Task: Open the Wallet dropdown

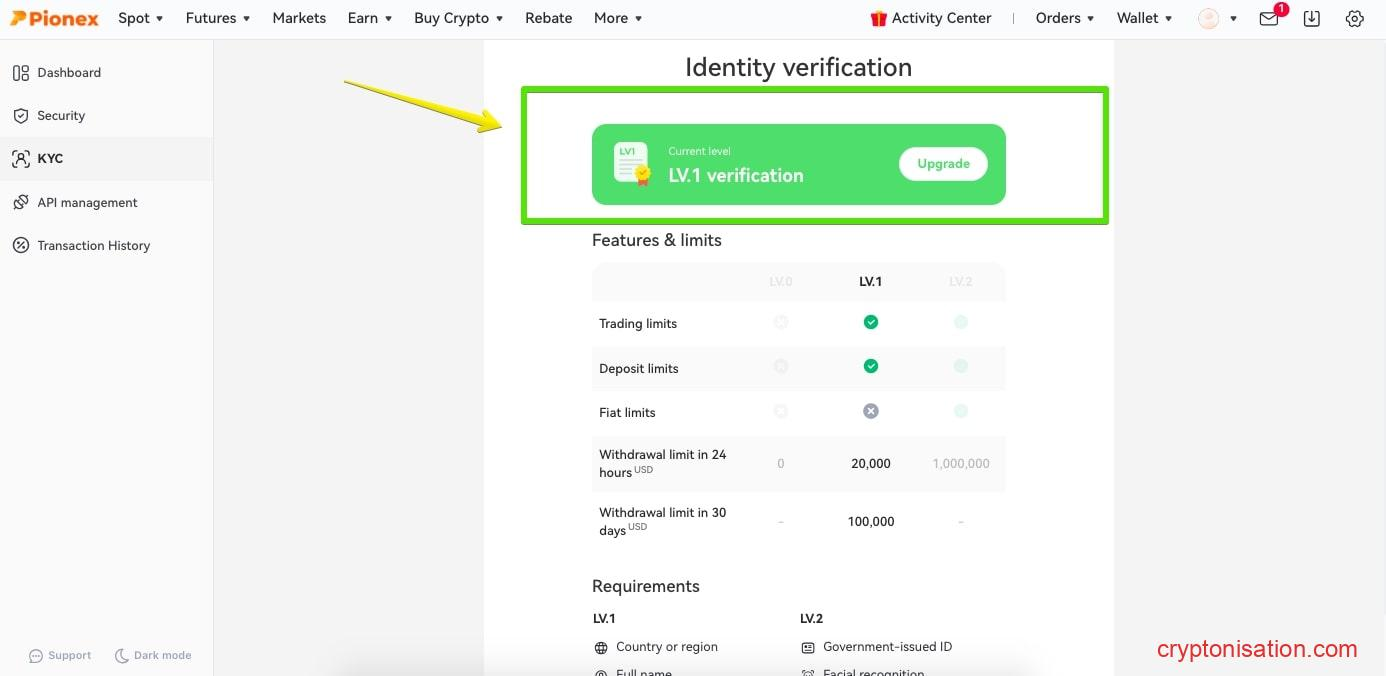Action: tap(1144, 18)
